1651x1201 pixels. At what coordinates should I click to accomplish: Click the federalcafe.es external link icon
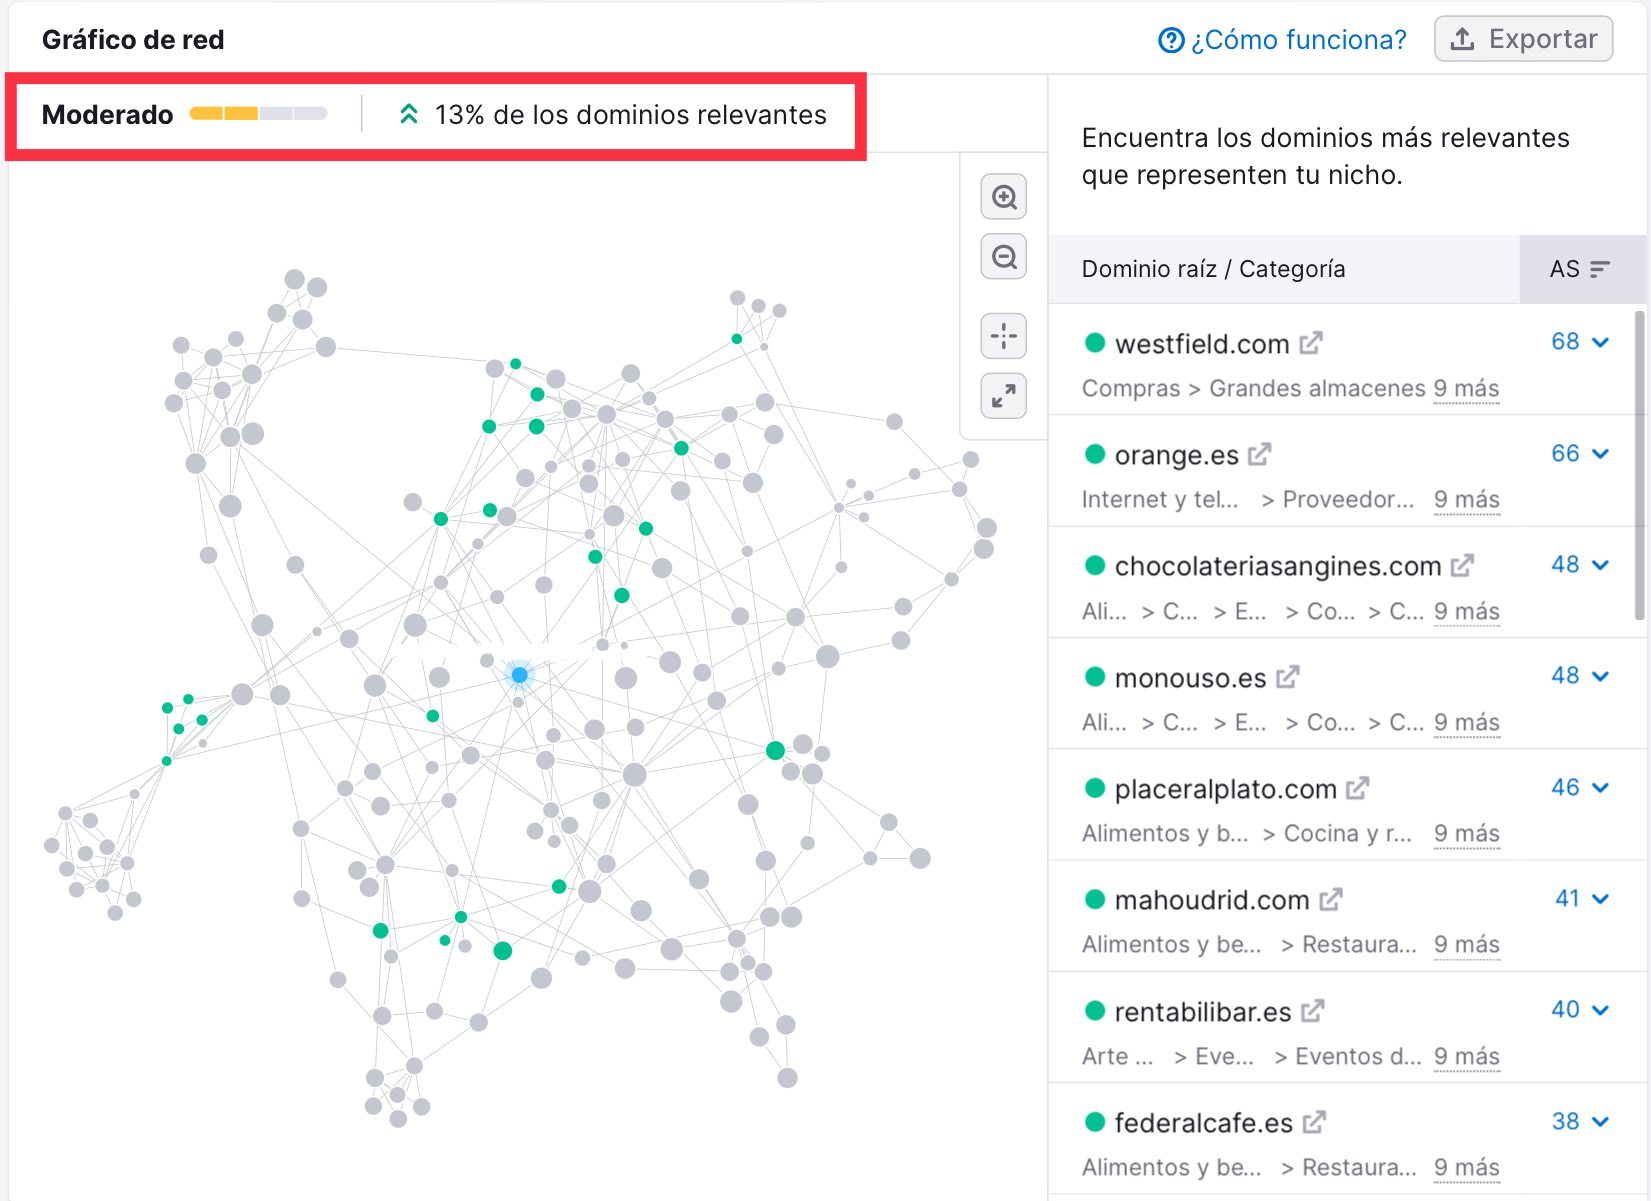coord(1315,1122)
